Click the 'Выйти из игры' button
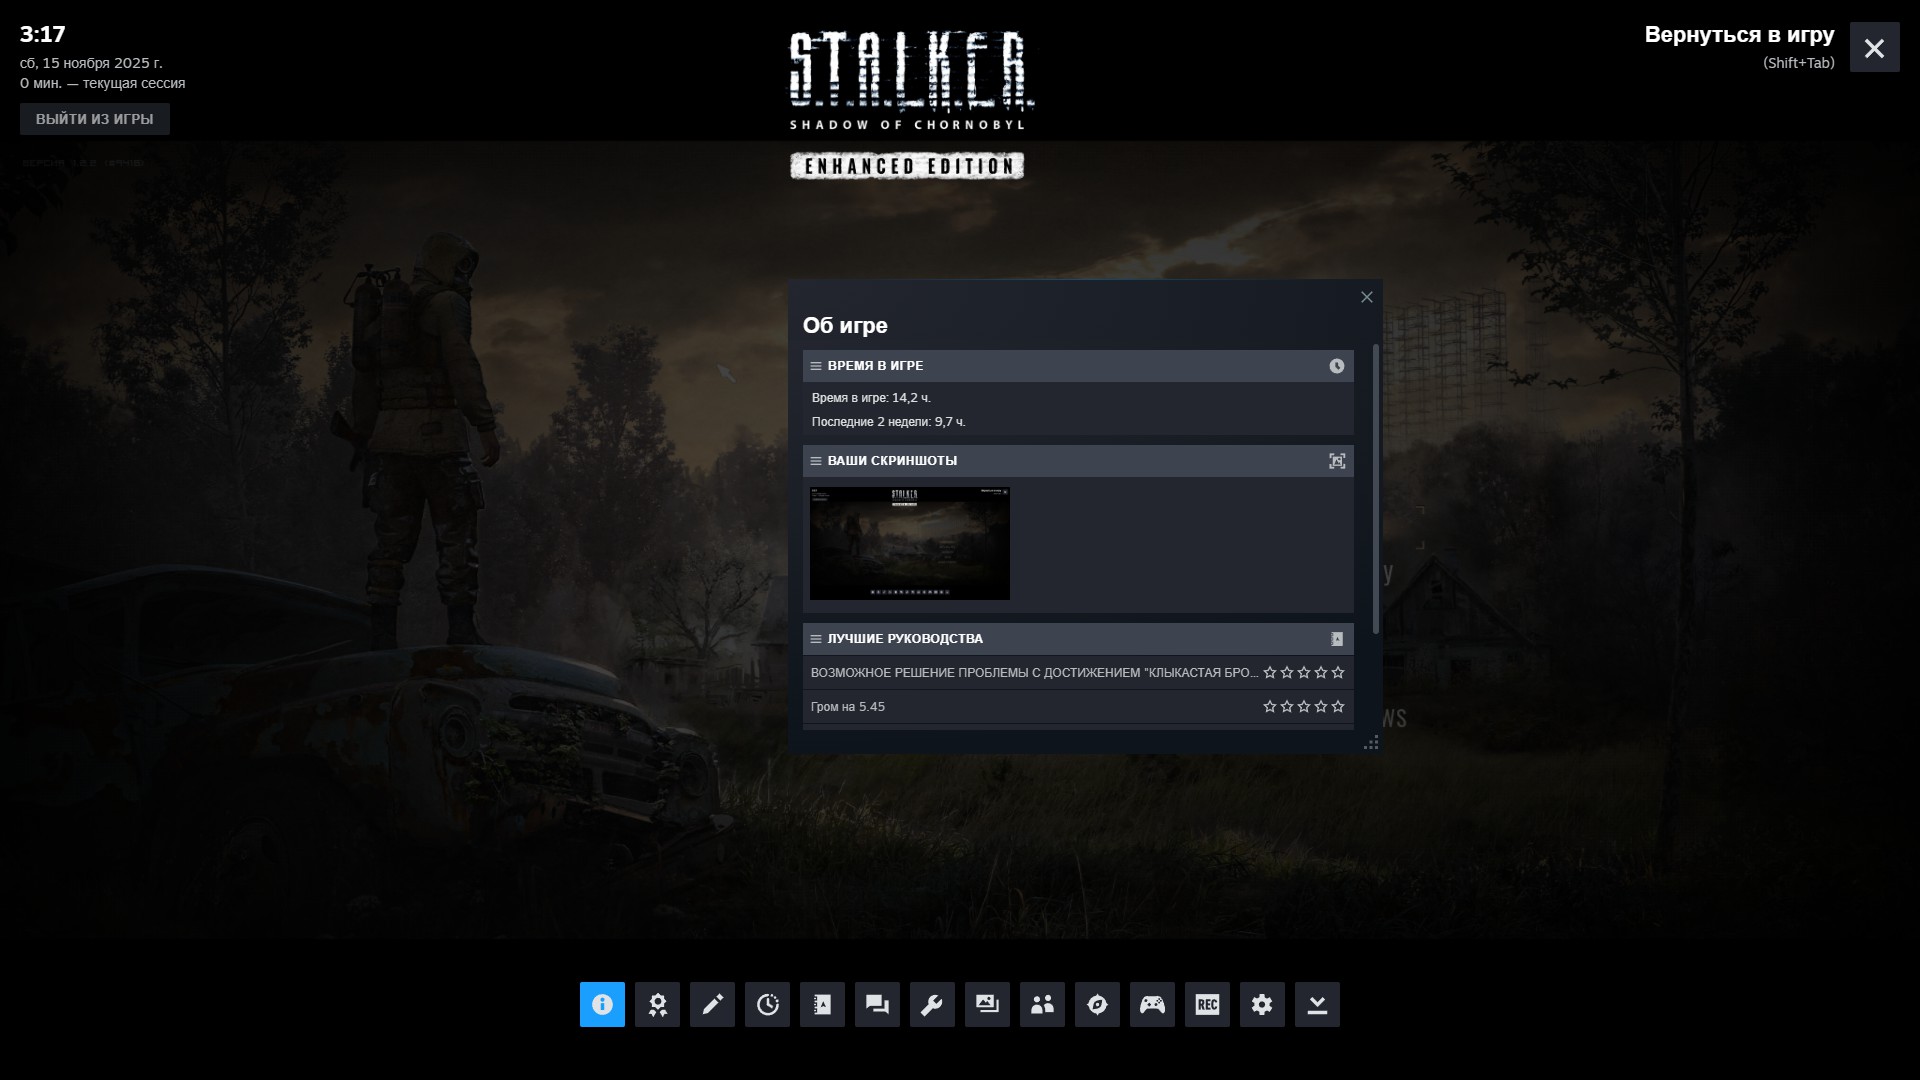1920x1080 pixels. [x=95, y=119]
